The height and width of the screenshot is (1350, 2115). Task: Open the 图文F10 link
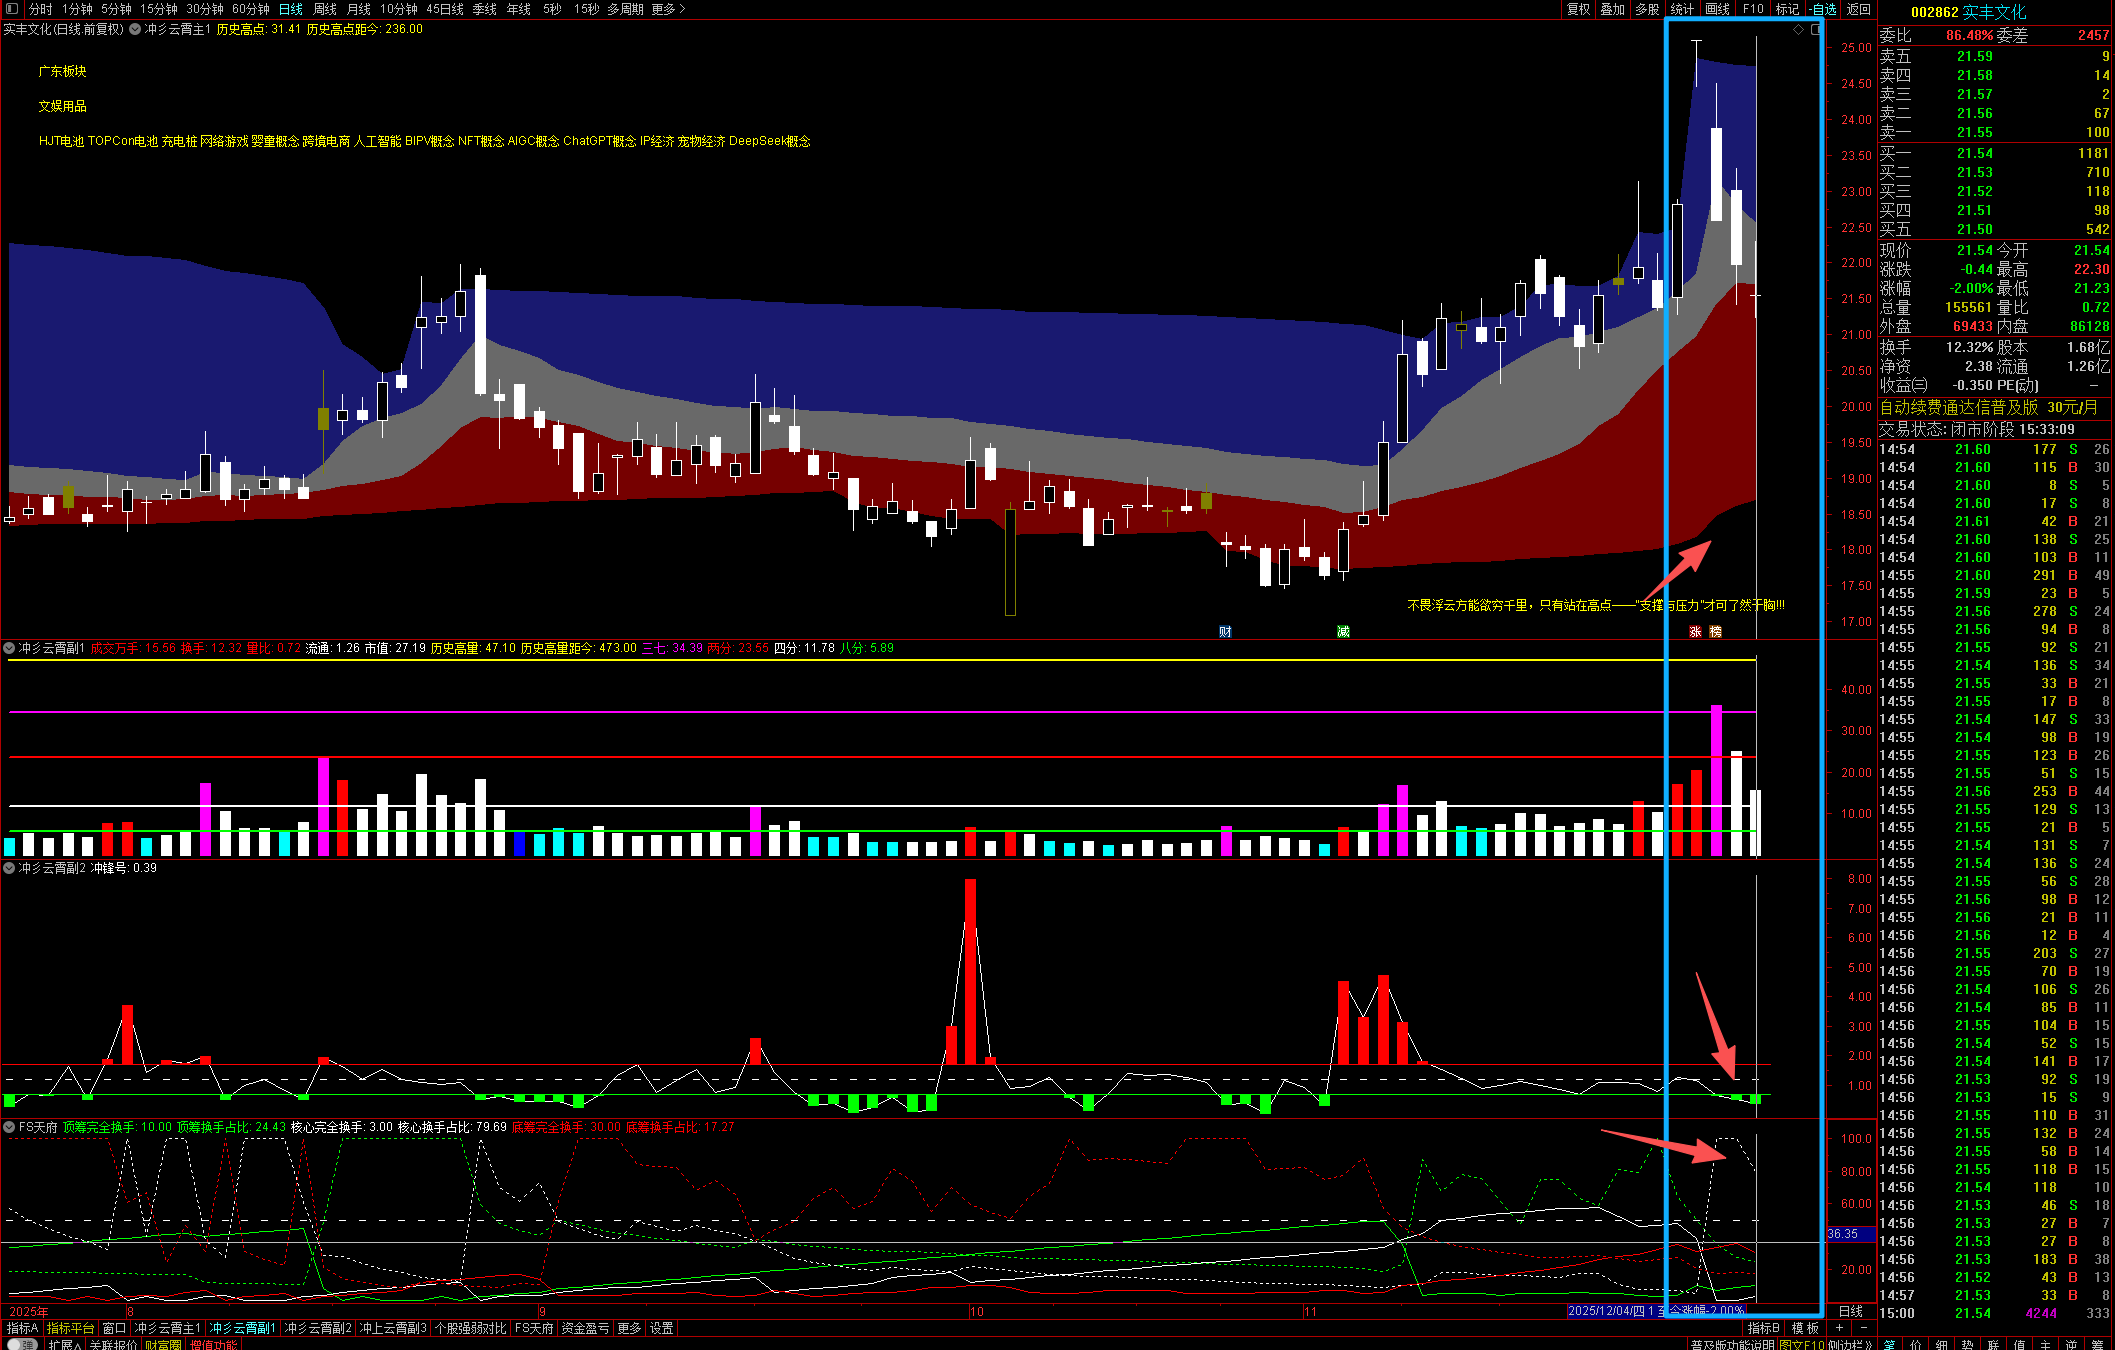(1802, 1344)
